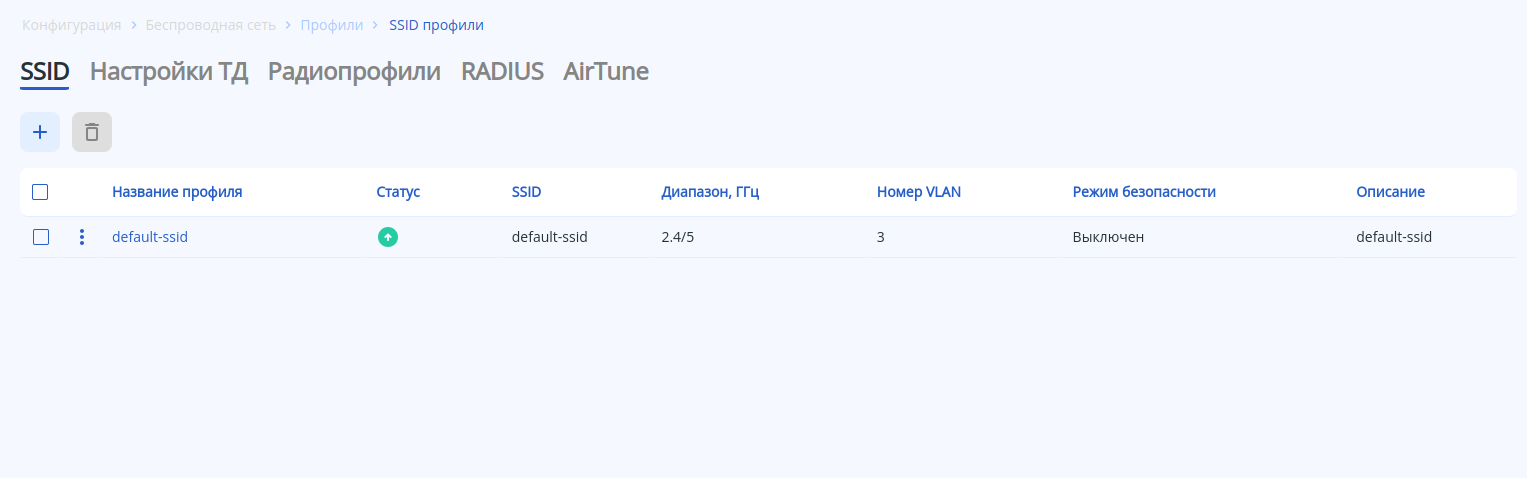The width and height of the screenshot is (1527, 478).
Task: Click the Режим безопасности column header
Action: coord(1144,192)
